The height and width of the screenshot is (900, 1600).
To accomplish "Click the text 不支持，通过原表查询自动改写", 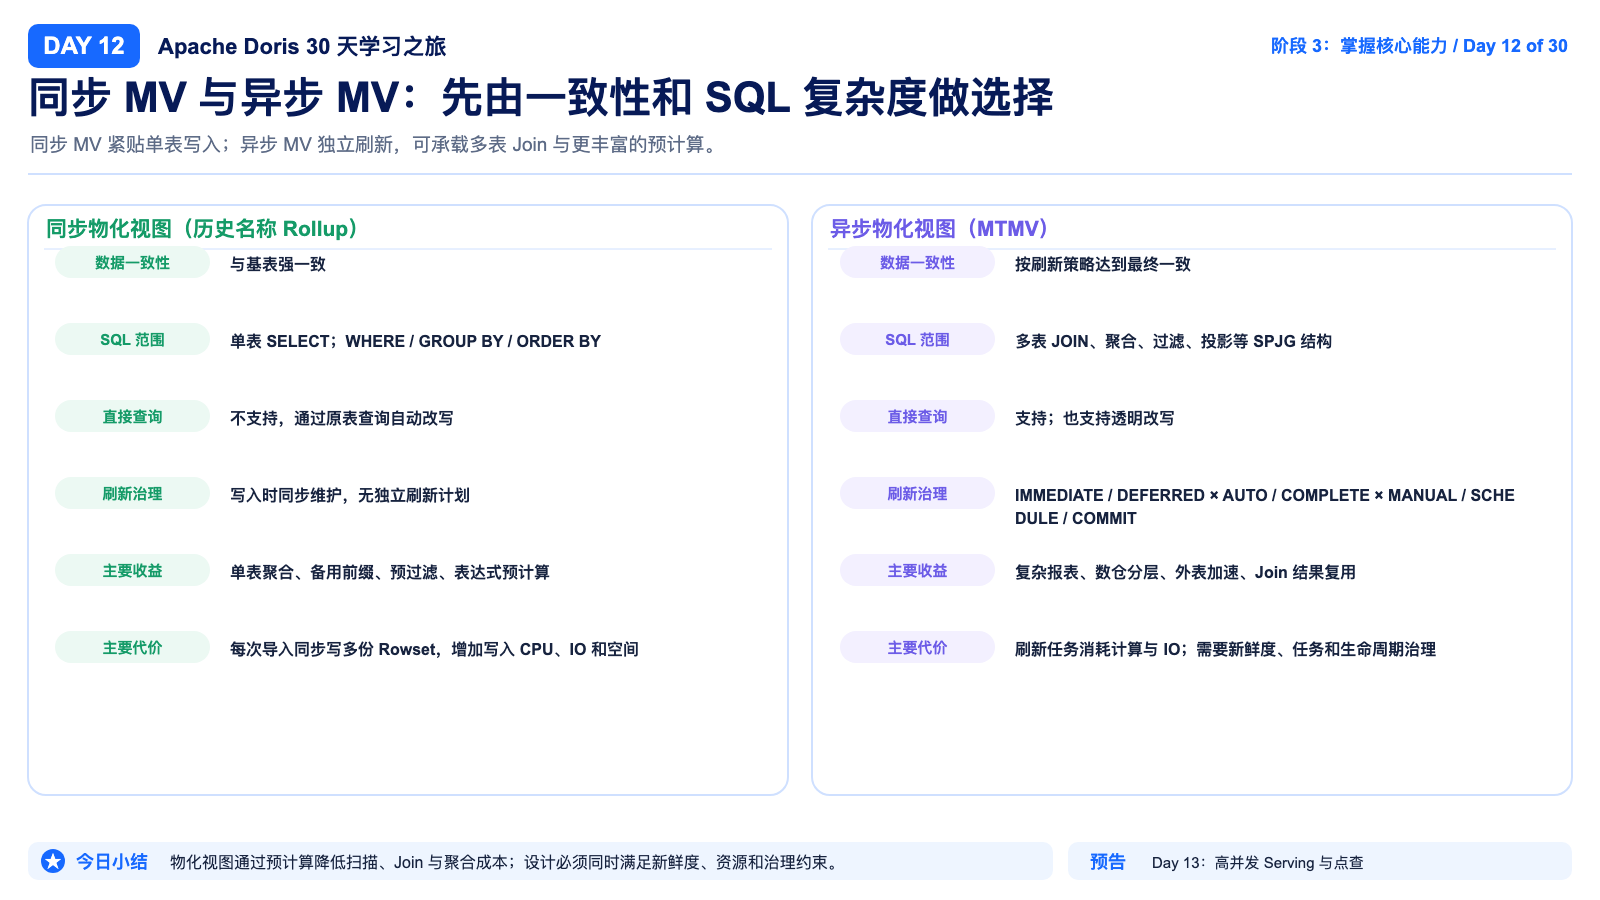I will 342,418.
